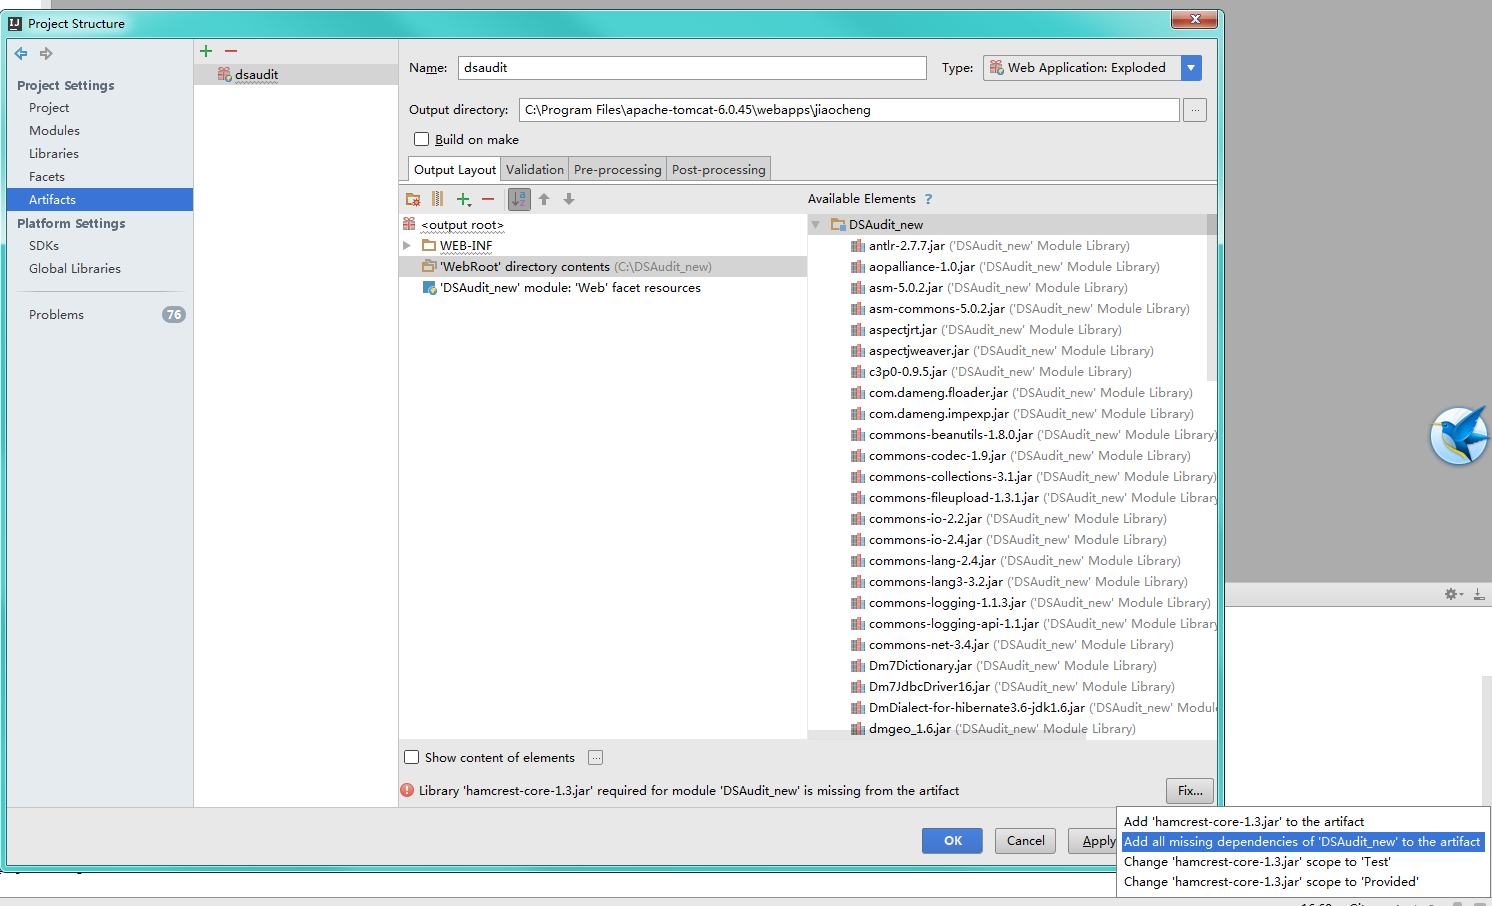Click the Create Directory icon in layout toolbar

pyautogui.click(x=413, y=199)
